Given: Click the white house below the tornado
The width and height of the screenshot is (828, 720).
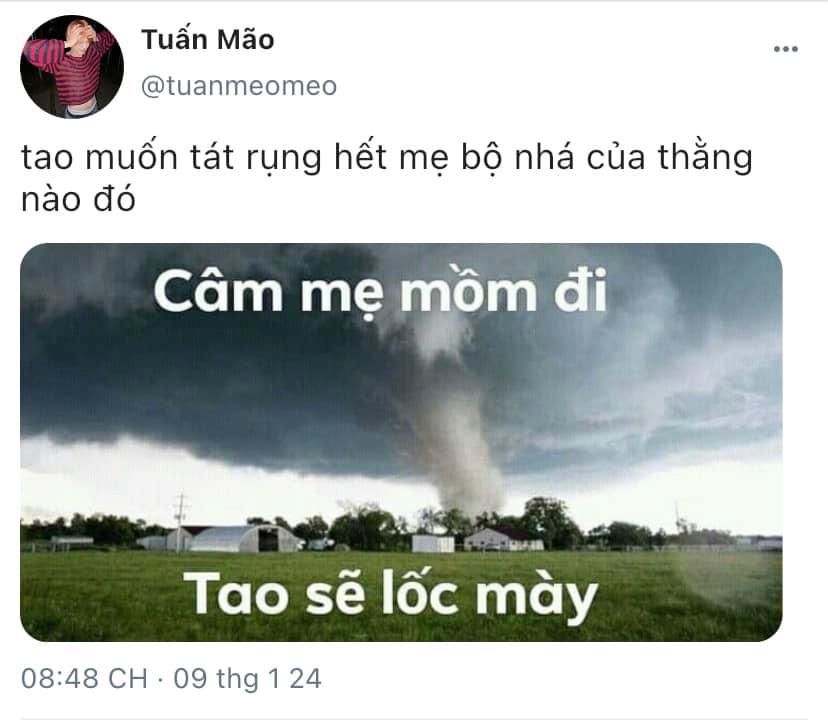Looking at the screenshot, I should (x=503, y=540).
